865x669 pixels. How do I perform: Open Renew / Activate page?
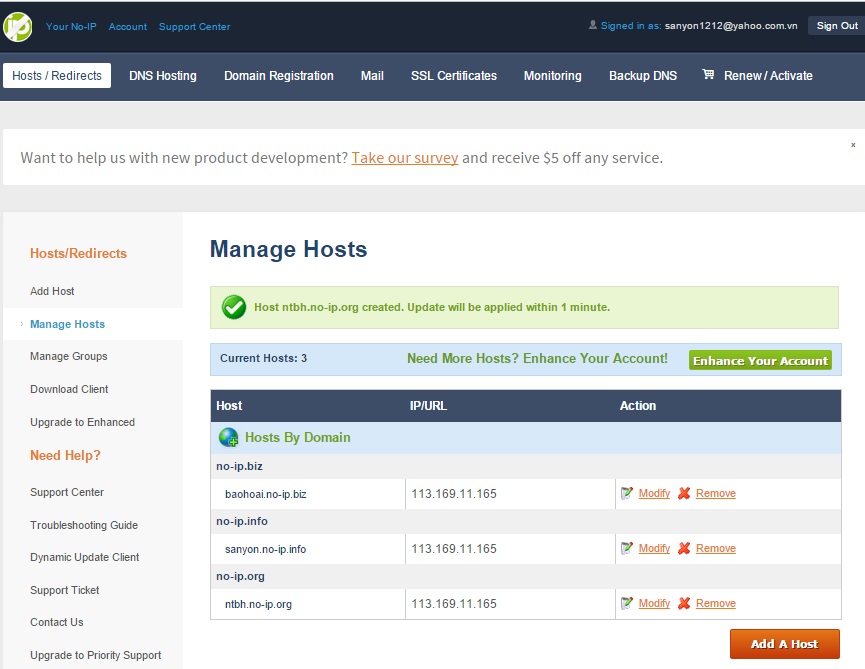coord(768,76)
